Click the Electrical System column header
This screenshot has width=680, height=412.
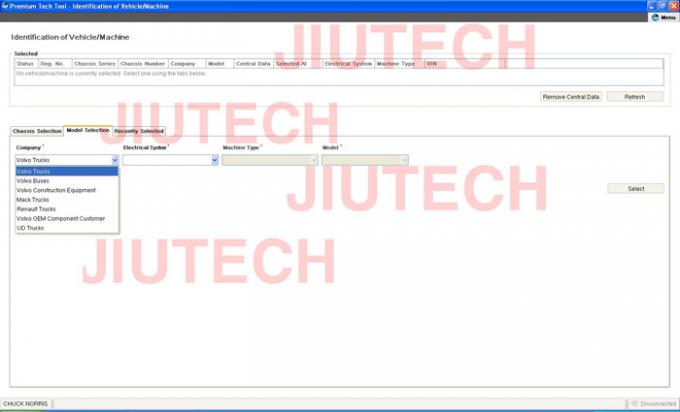(348, 64)
